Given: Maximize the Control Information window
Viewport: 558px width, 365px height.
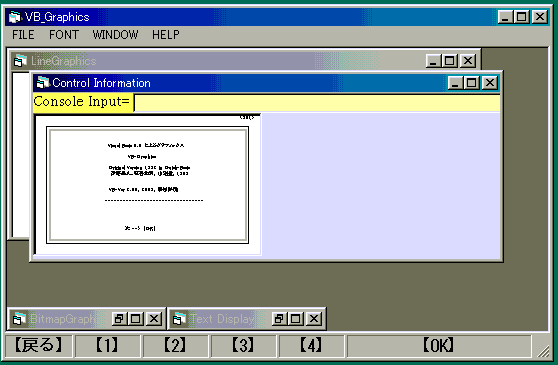Looking at the screenshot, I should pyautogui.click(x=472, y=83).
